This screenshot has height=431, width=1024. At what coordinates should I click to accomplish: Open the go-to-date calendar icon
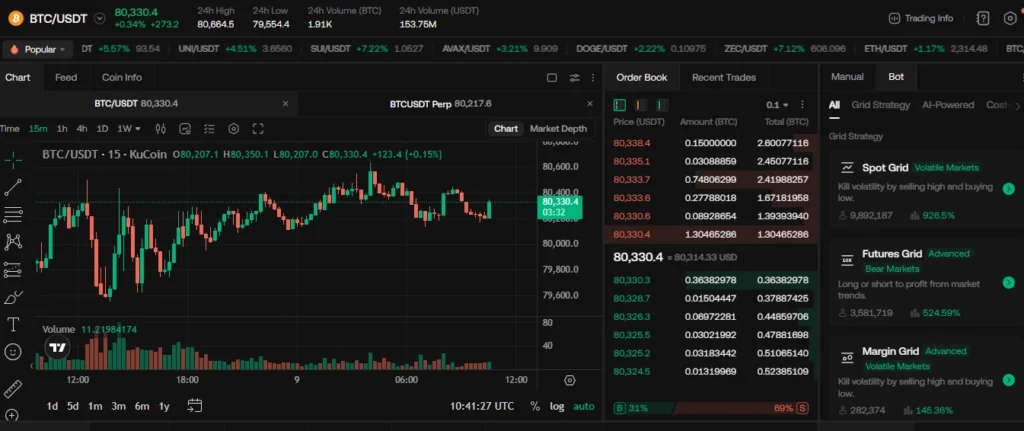195,406
